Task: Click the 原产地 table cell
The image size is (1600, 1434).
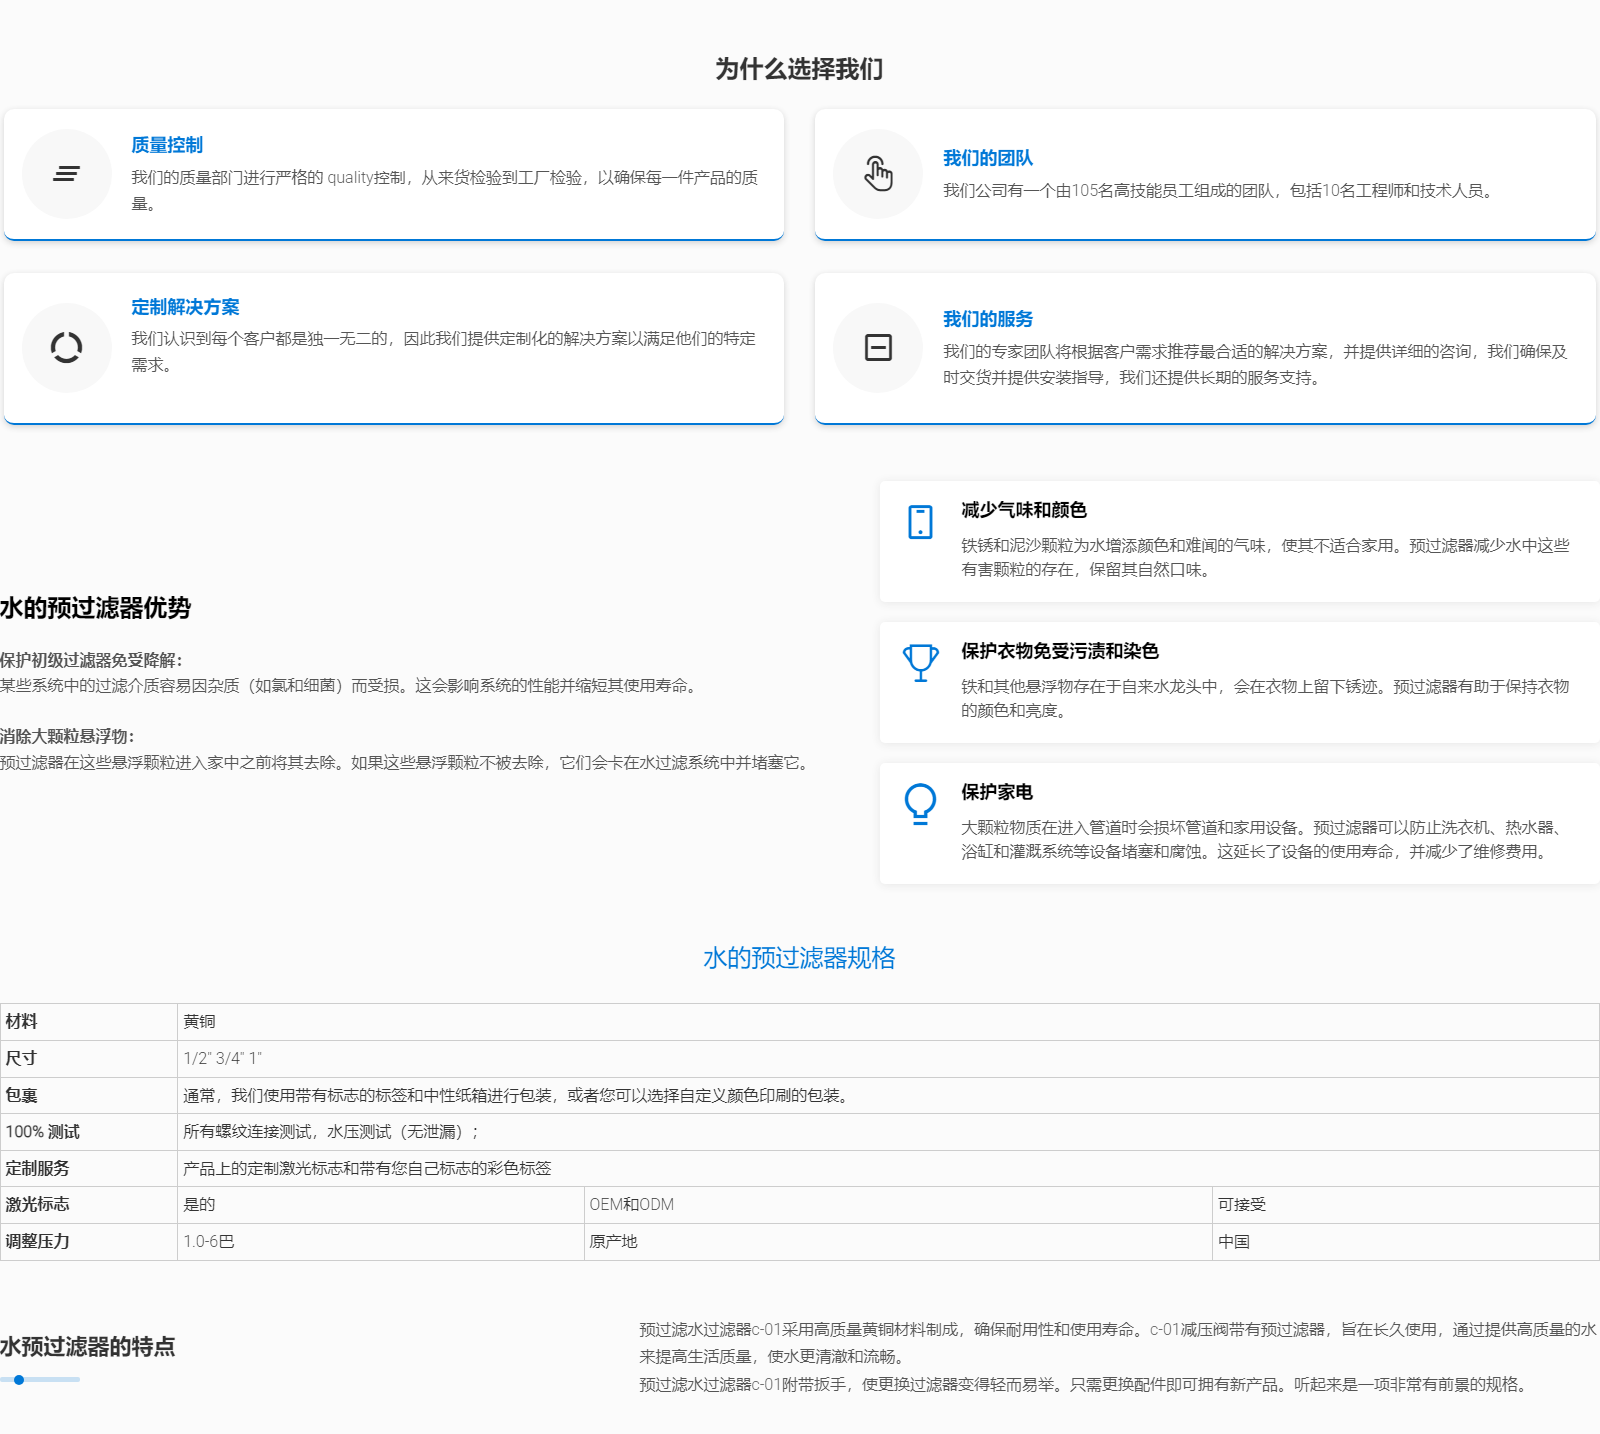Action: tap(613, 1241)
